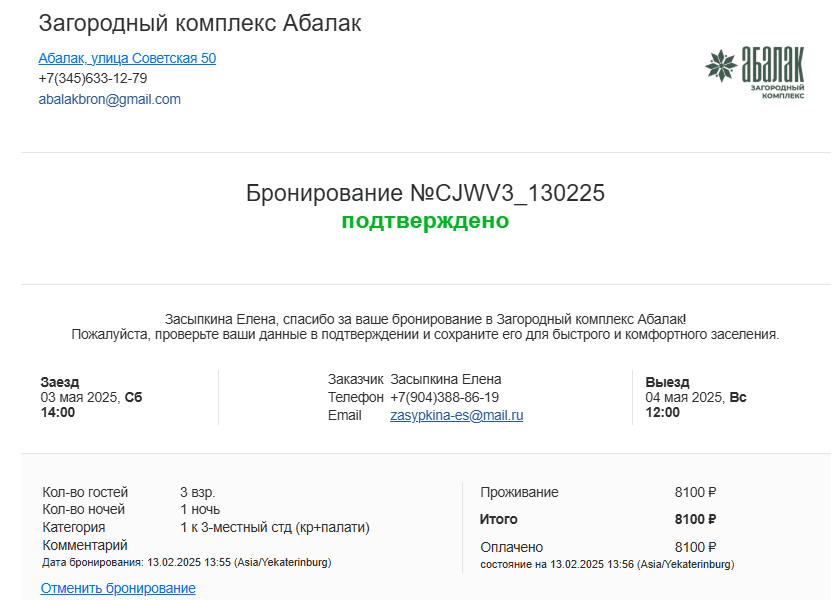Click customer name next to Заказчик
Image resolution: width=836 pixels, height=600 pixels.
pos(445,379)
